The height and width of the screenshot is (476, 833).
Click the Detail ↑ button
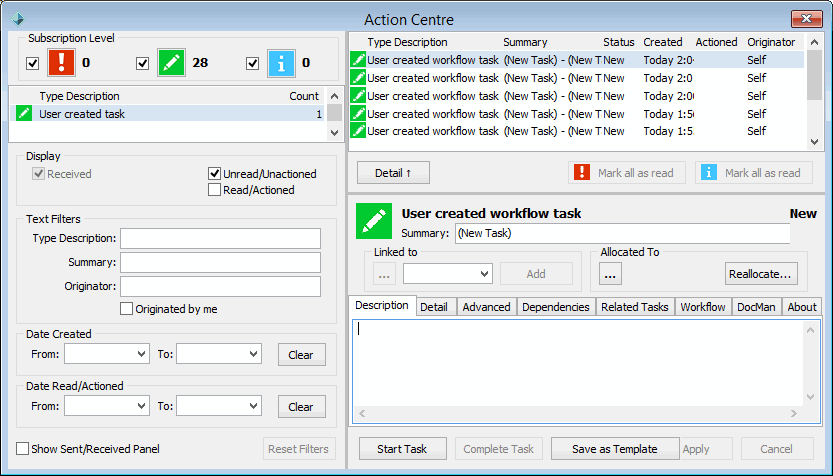pos(393,173)
